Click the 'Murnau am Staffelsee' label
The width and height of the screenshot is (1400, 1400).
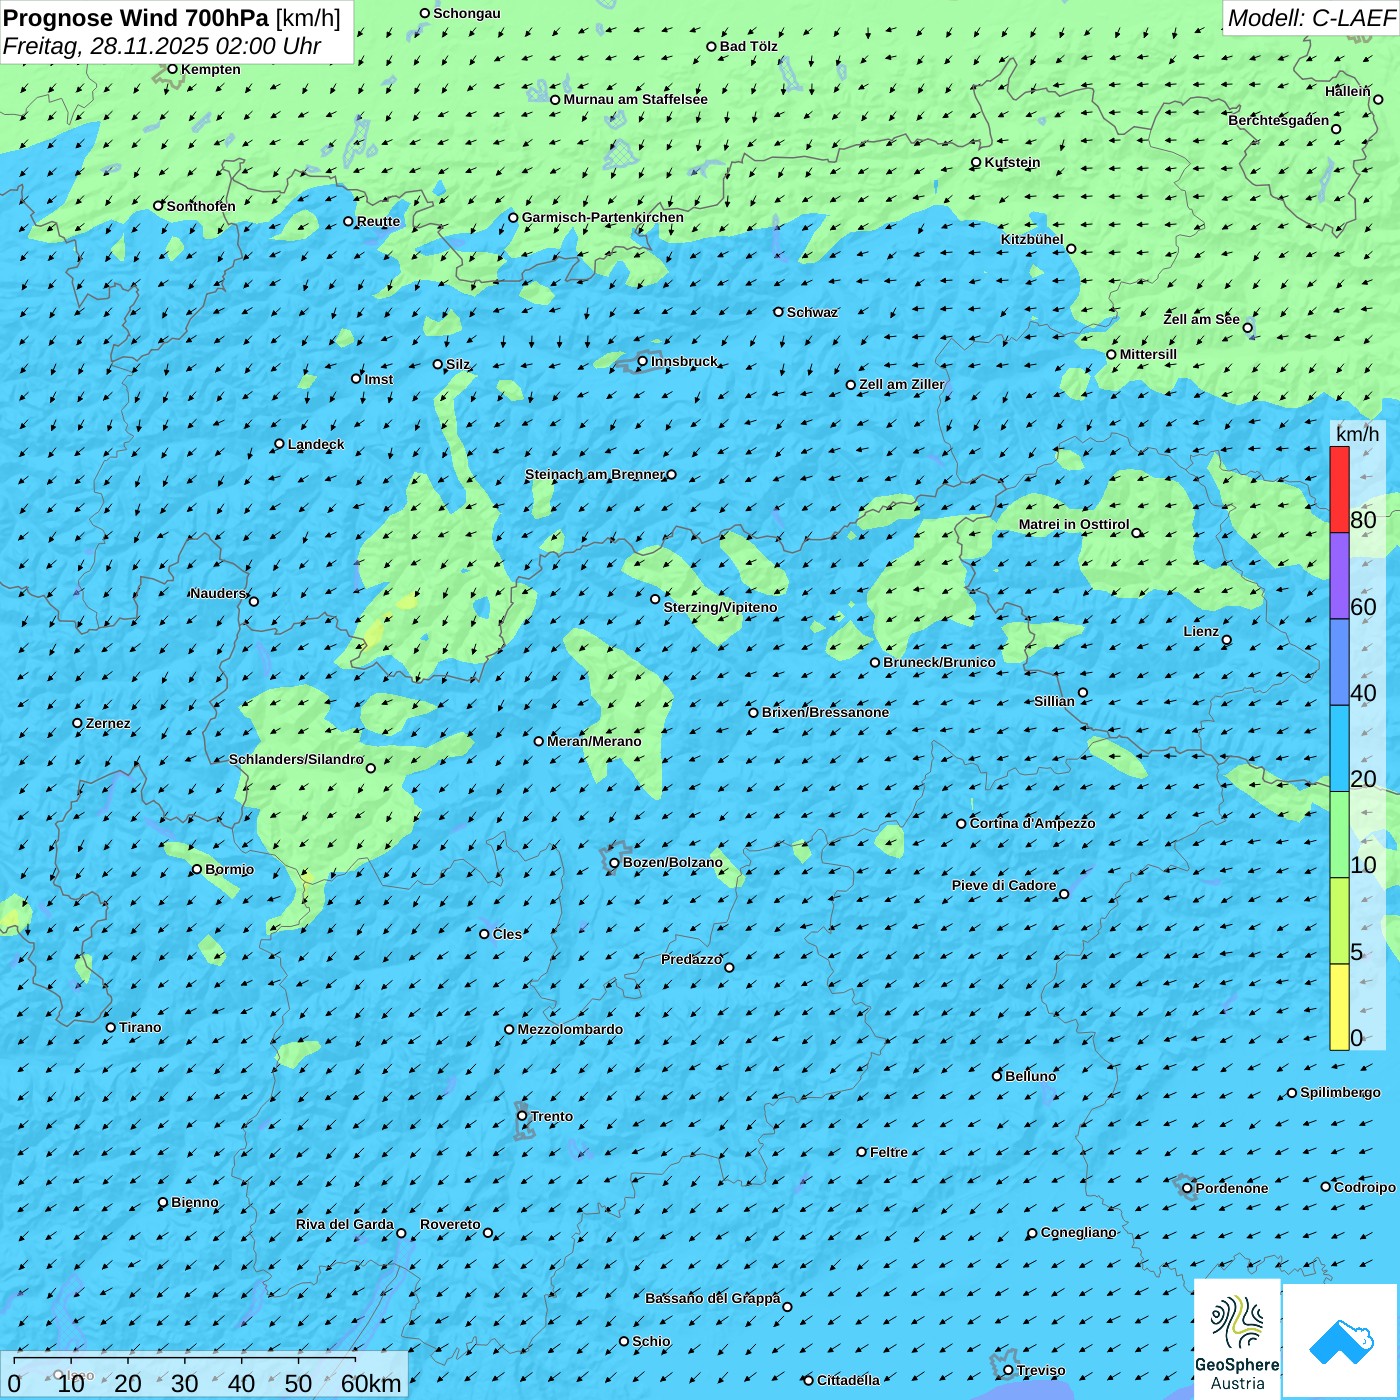point(635,99)
